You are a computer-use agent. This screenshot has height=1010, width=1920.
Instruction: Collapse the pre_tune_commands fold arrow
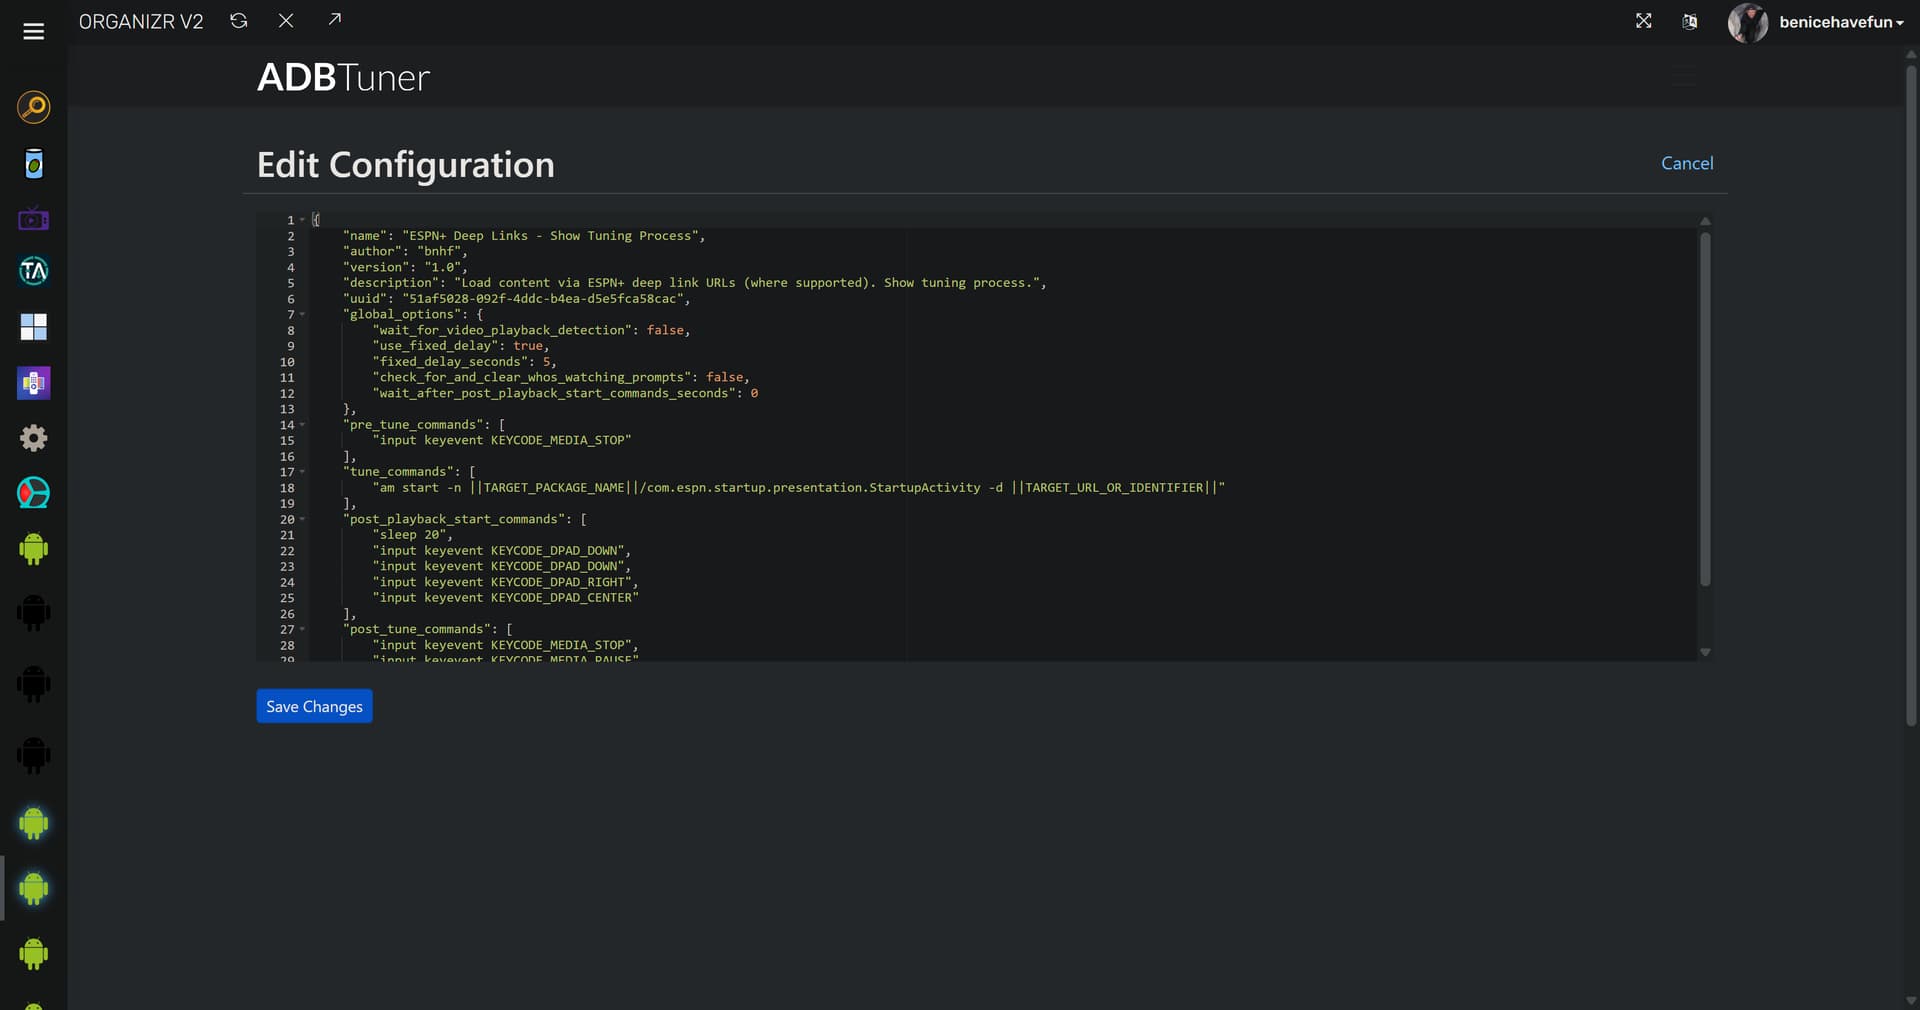pos(303,425)
